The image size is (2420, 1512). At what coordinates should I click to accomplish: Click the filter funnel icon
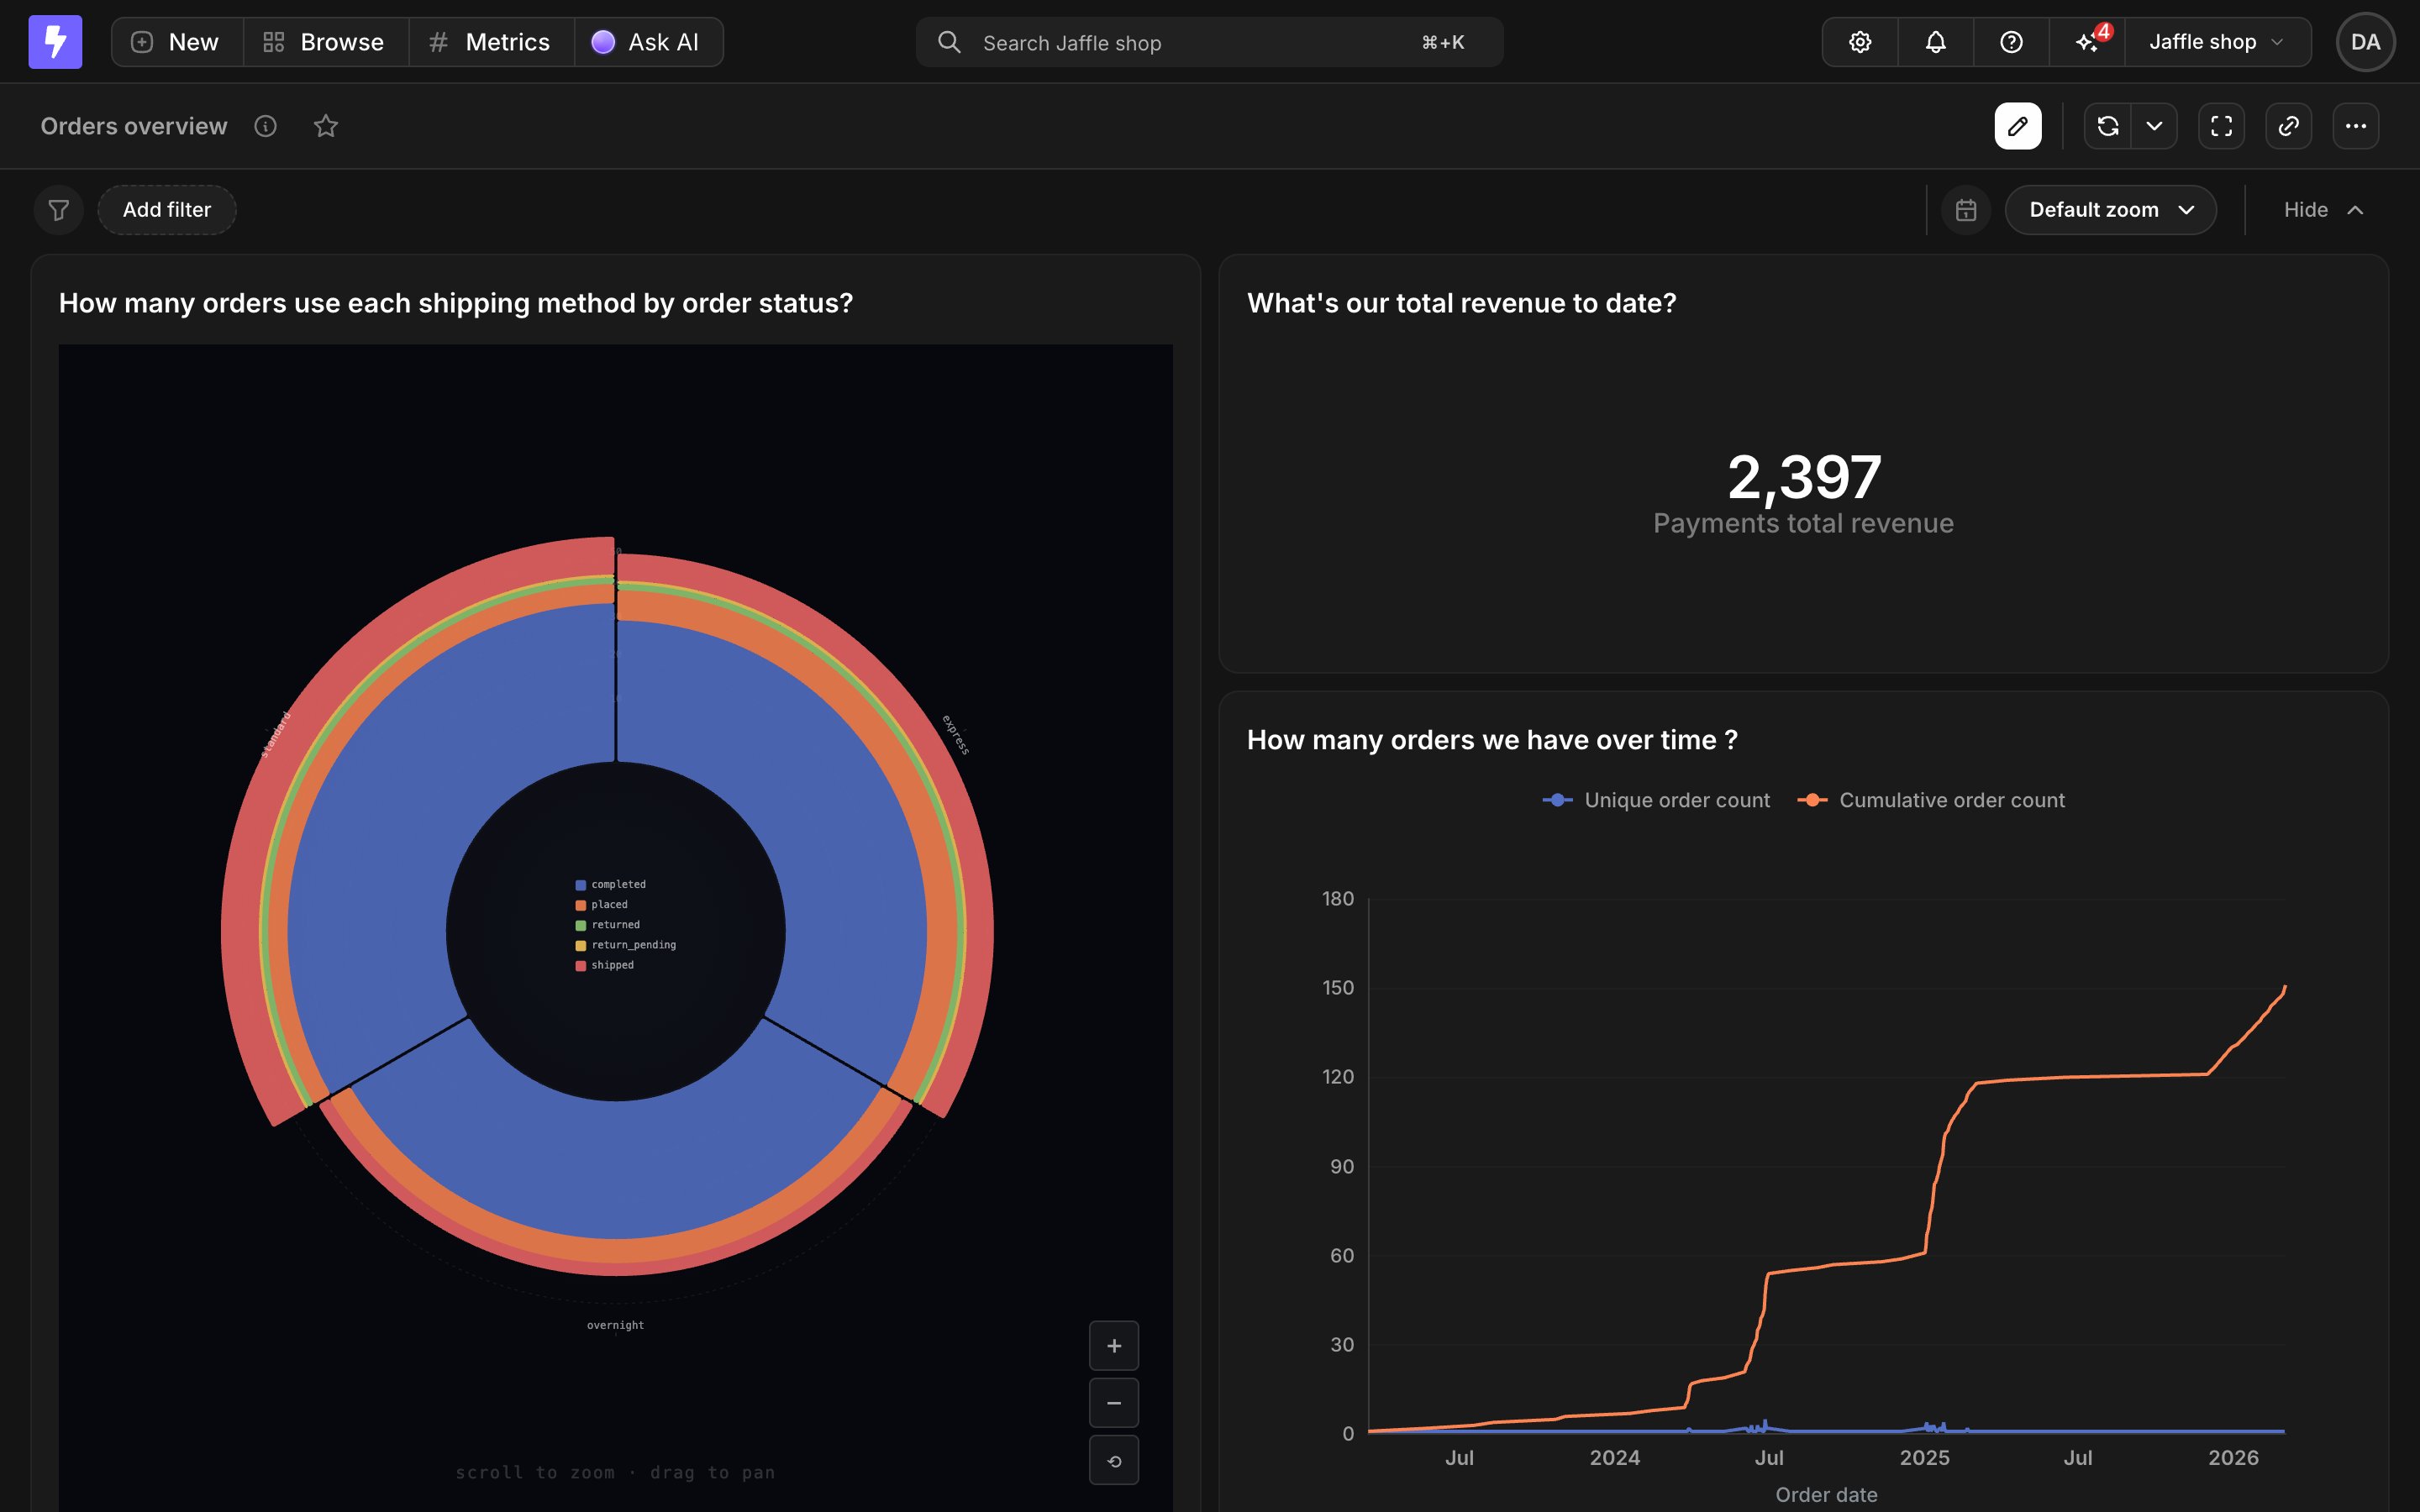pyautogui.click(x=59, y=210)
